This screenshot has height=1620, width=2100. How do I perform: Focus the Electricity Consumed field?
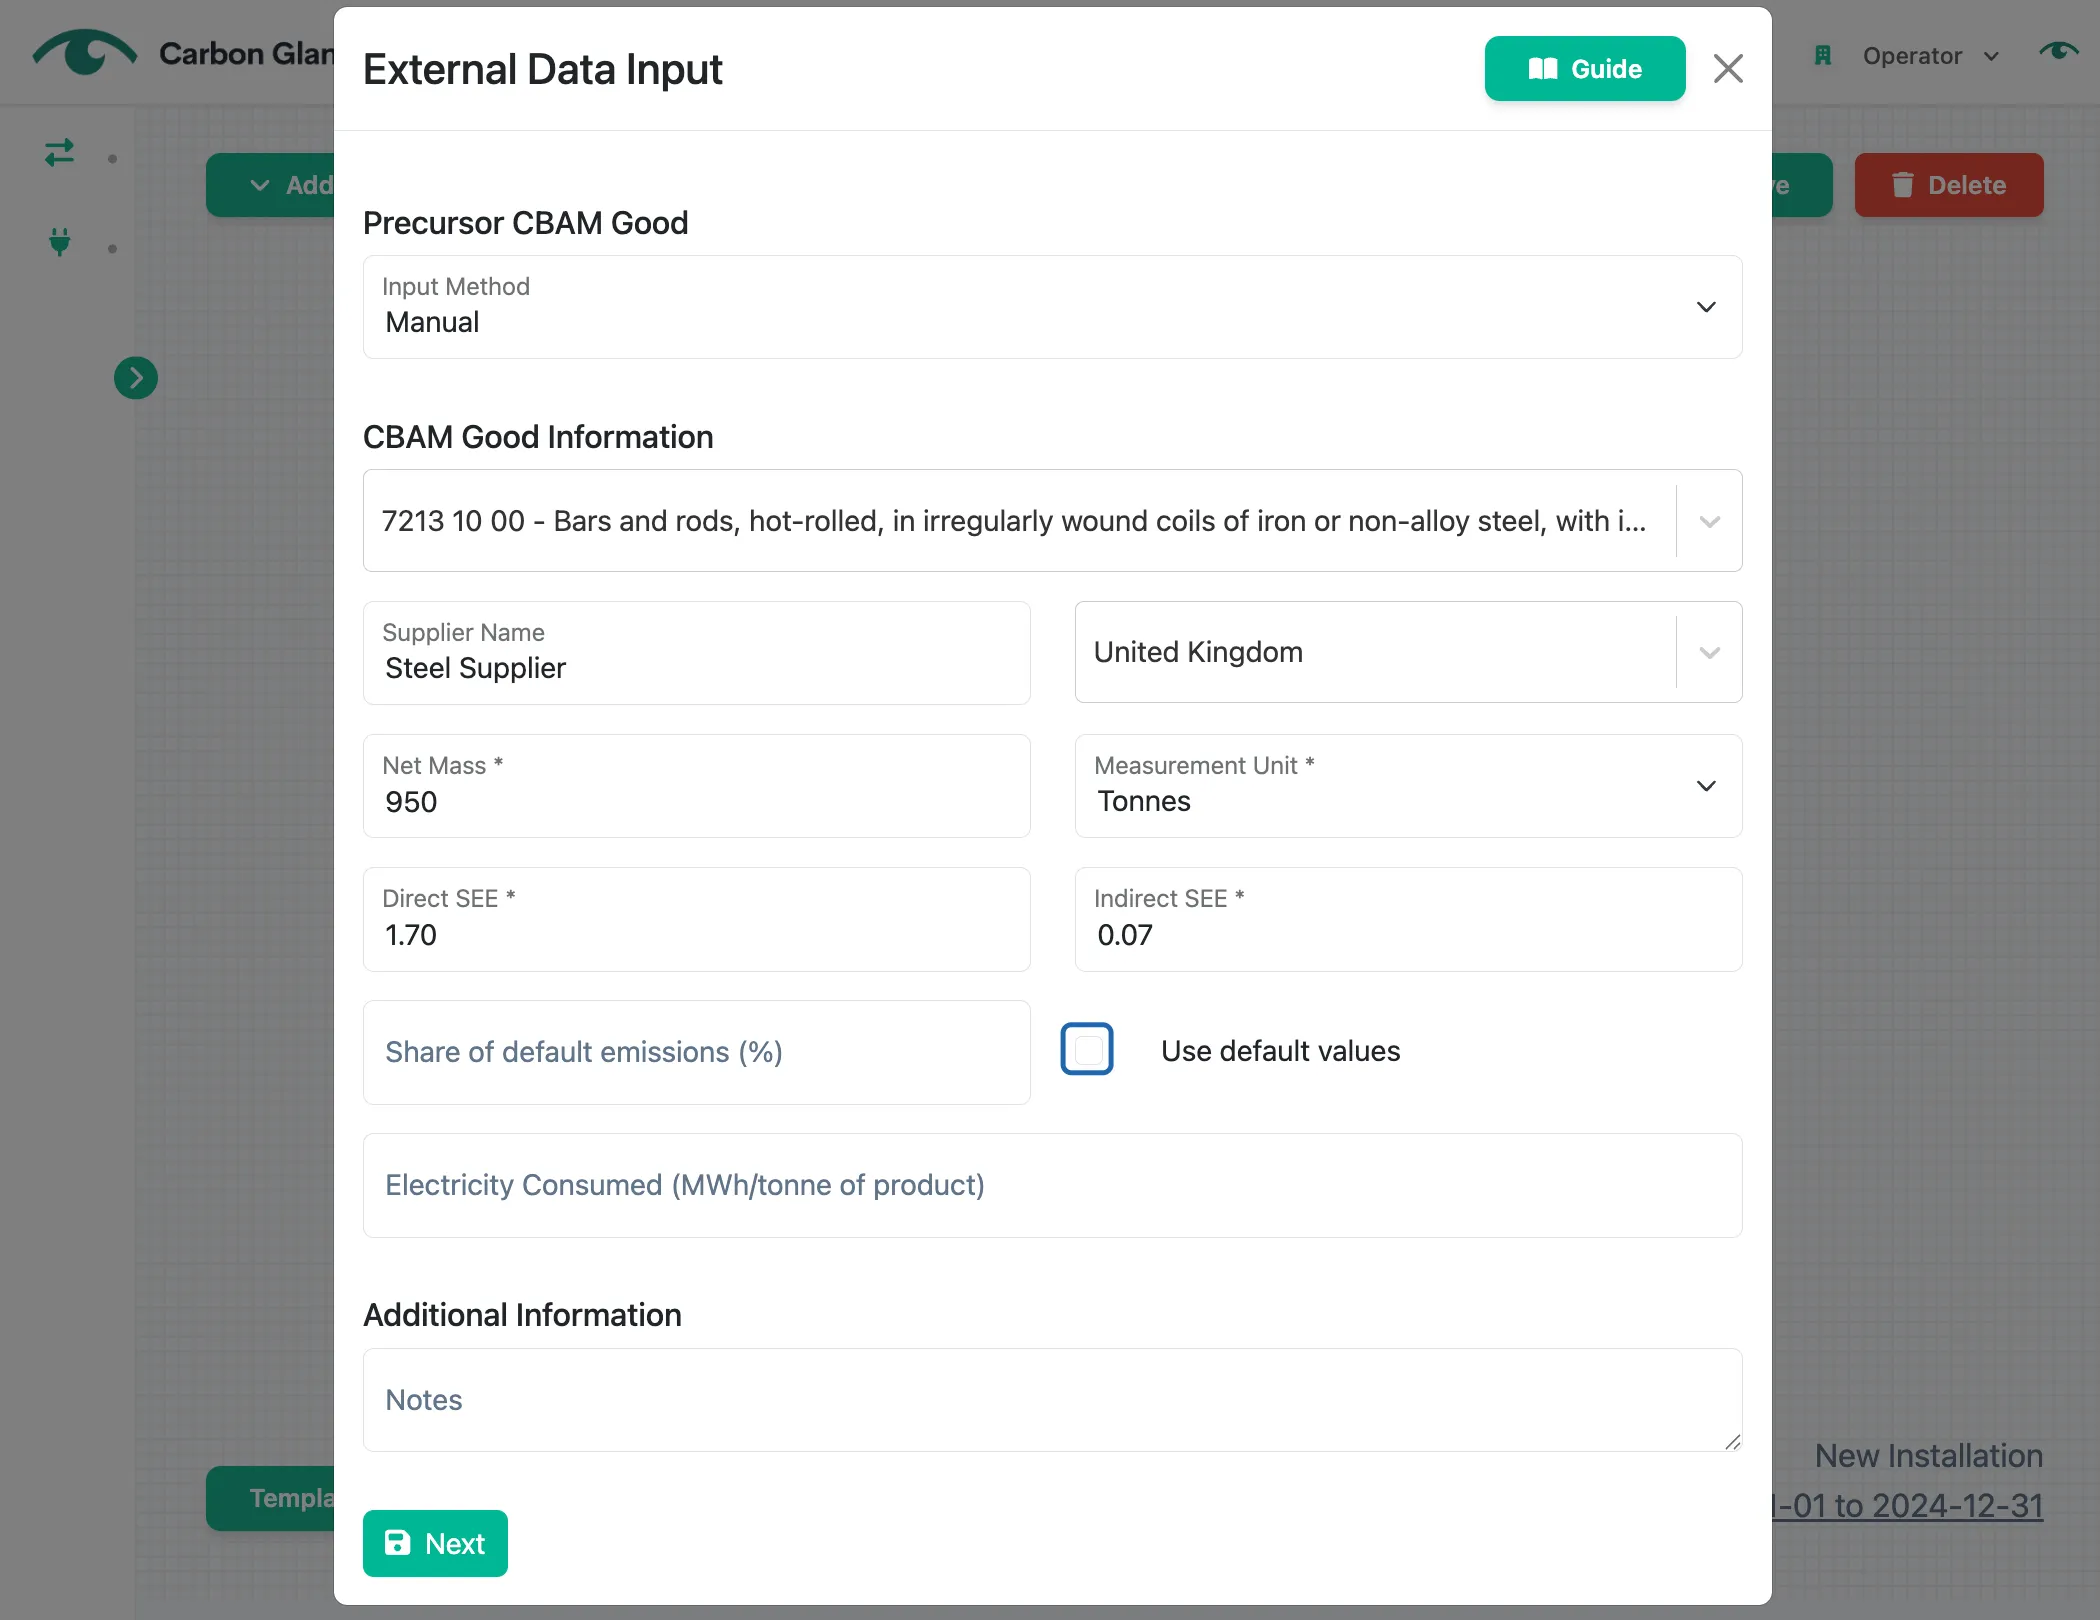1052,1185
